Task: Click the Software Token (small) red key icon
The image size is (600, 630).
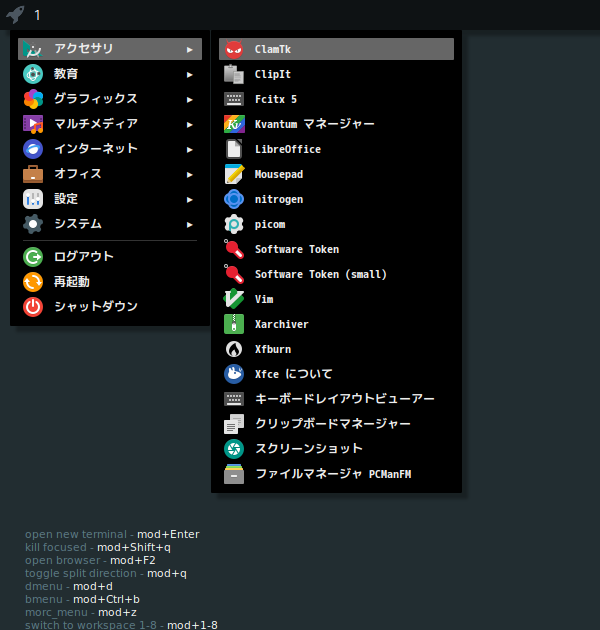Action: coord(233,274)
